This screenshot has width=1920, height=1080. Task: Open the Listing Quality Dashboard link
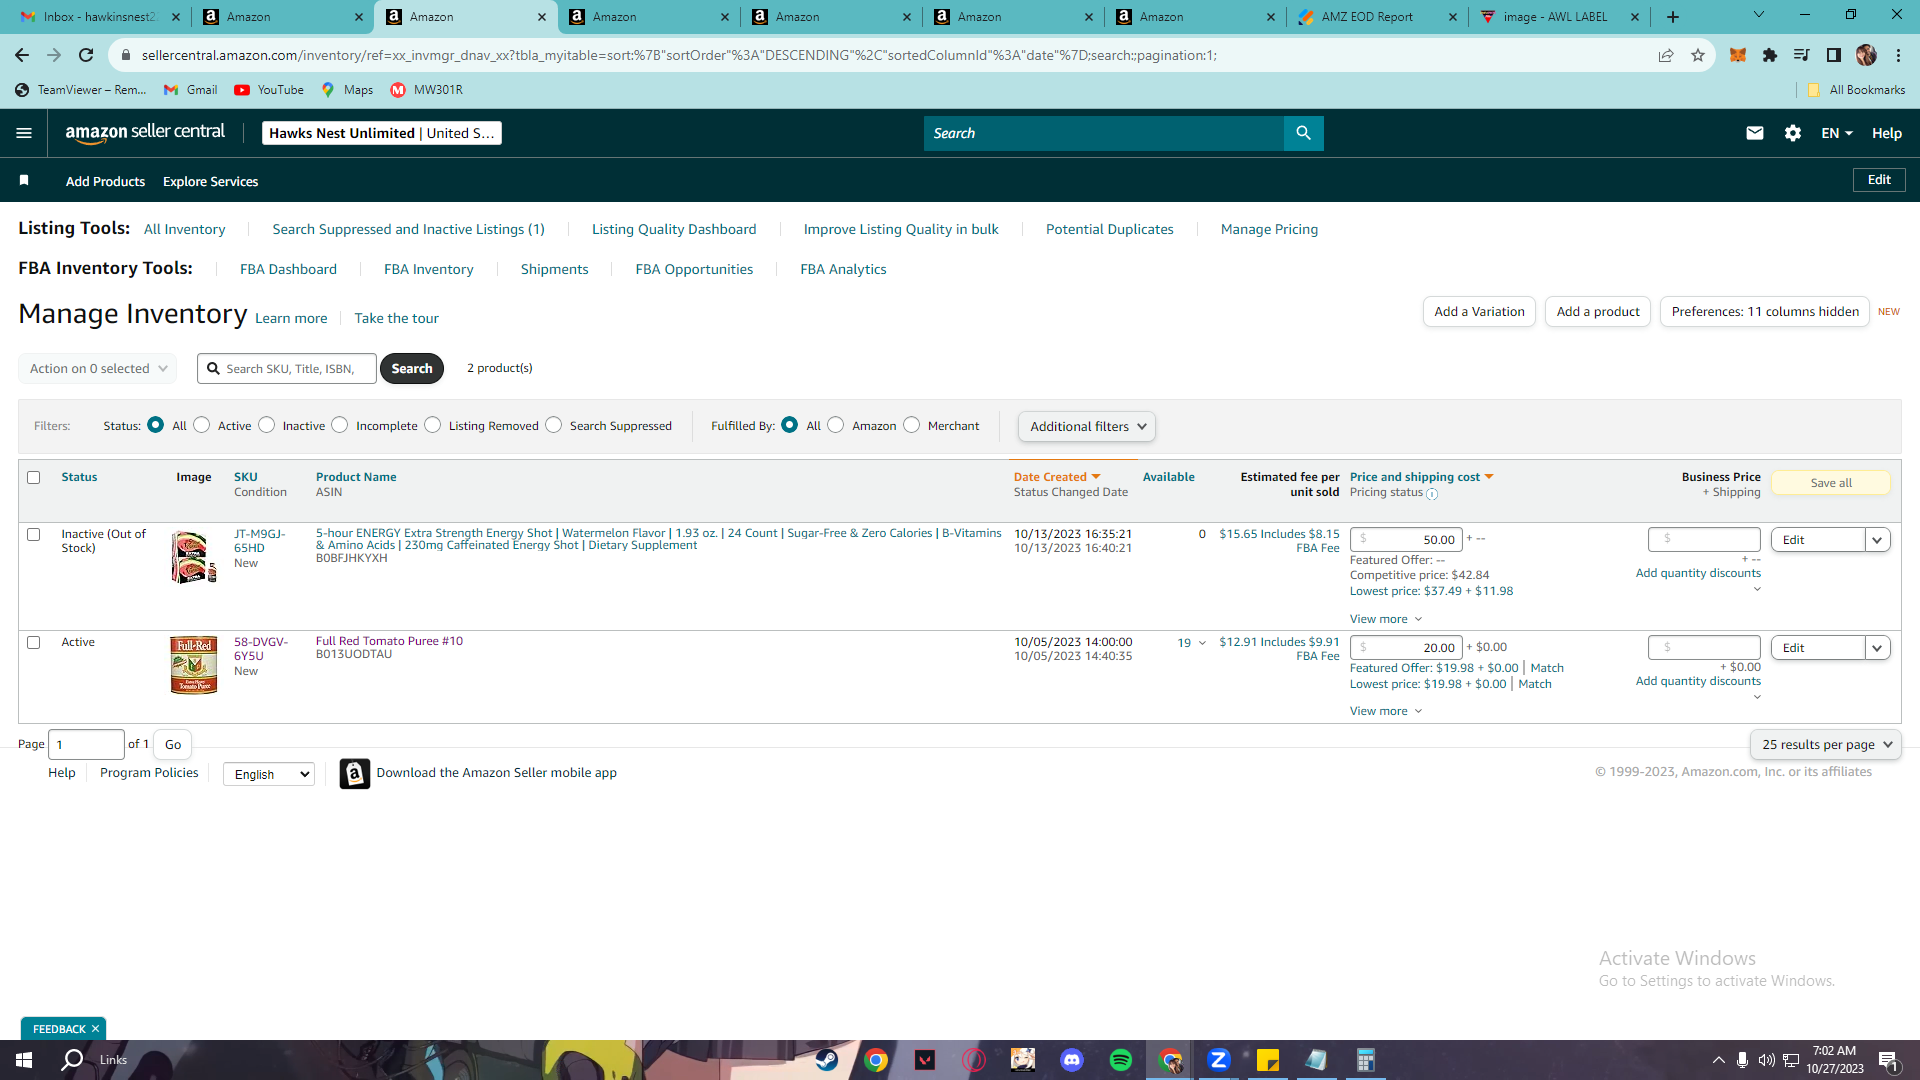point(674,229)
